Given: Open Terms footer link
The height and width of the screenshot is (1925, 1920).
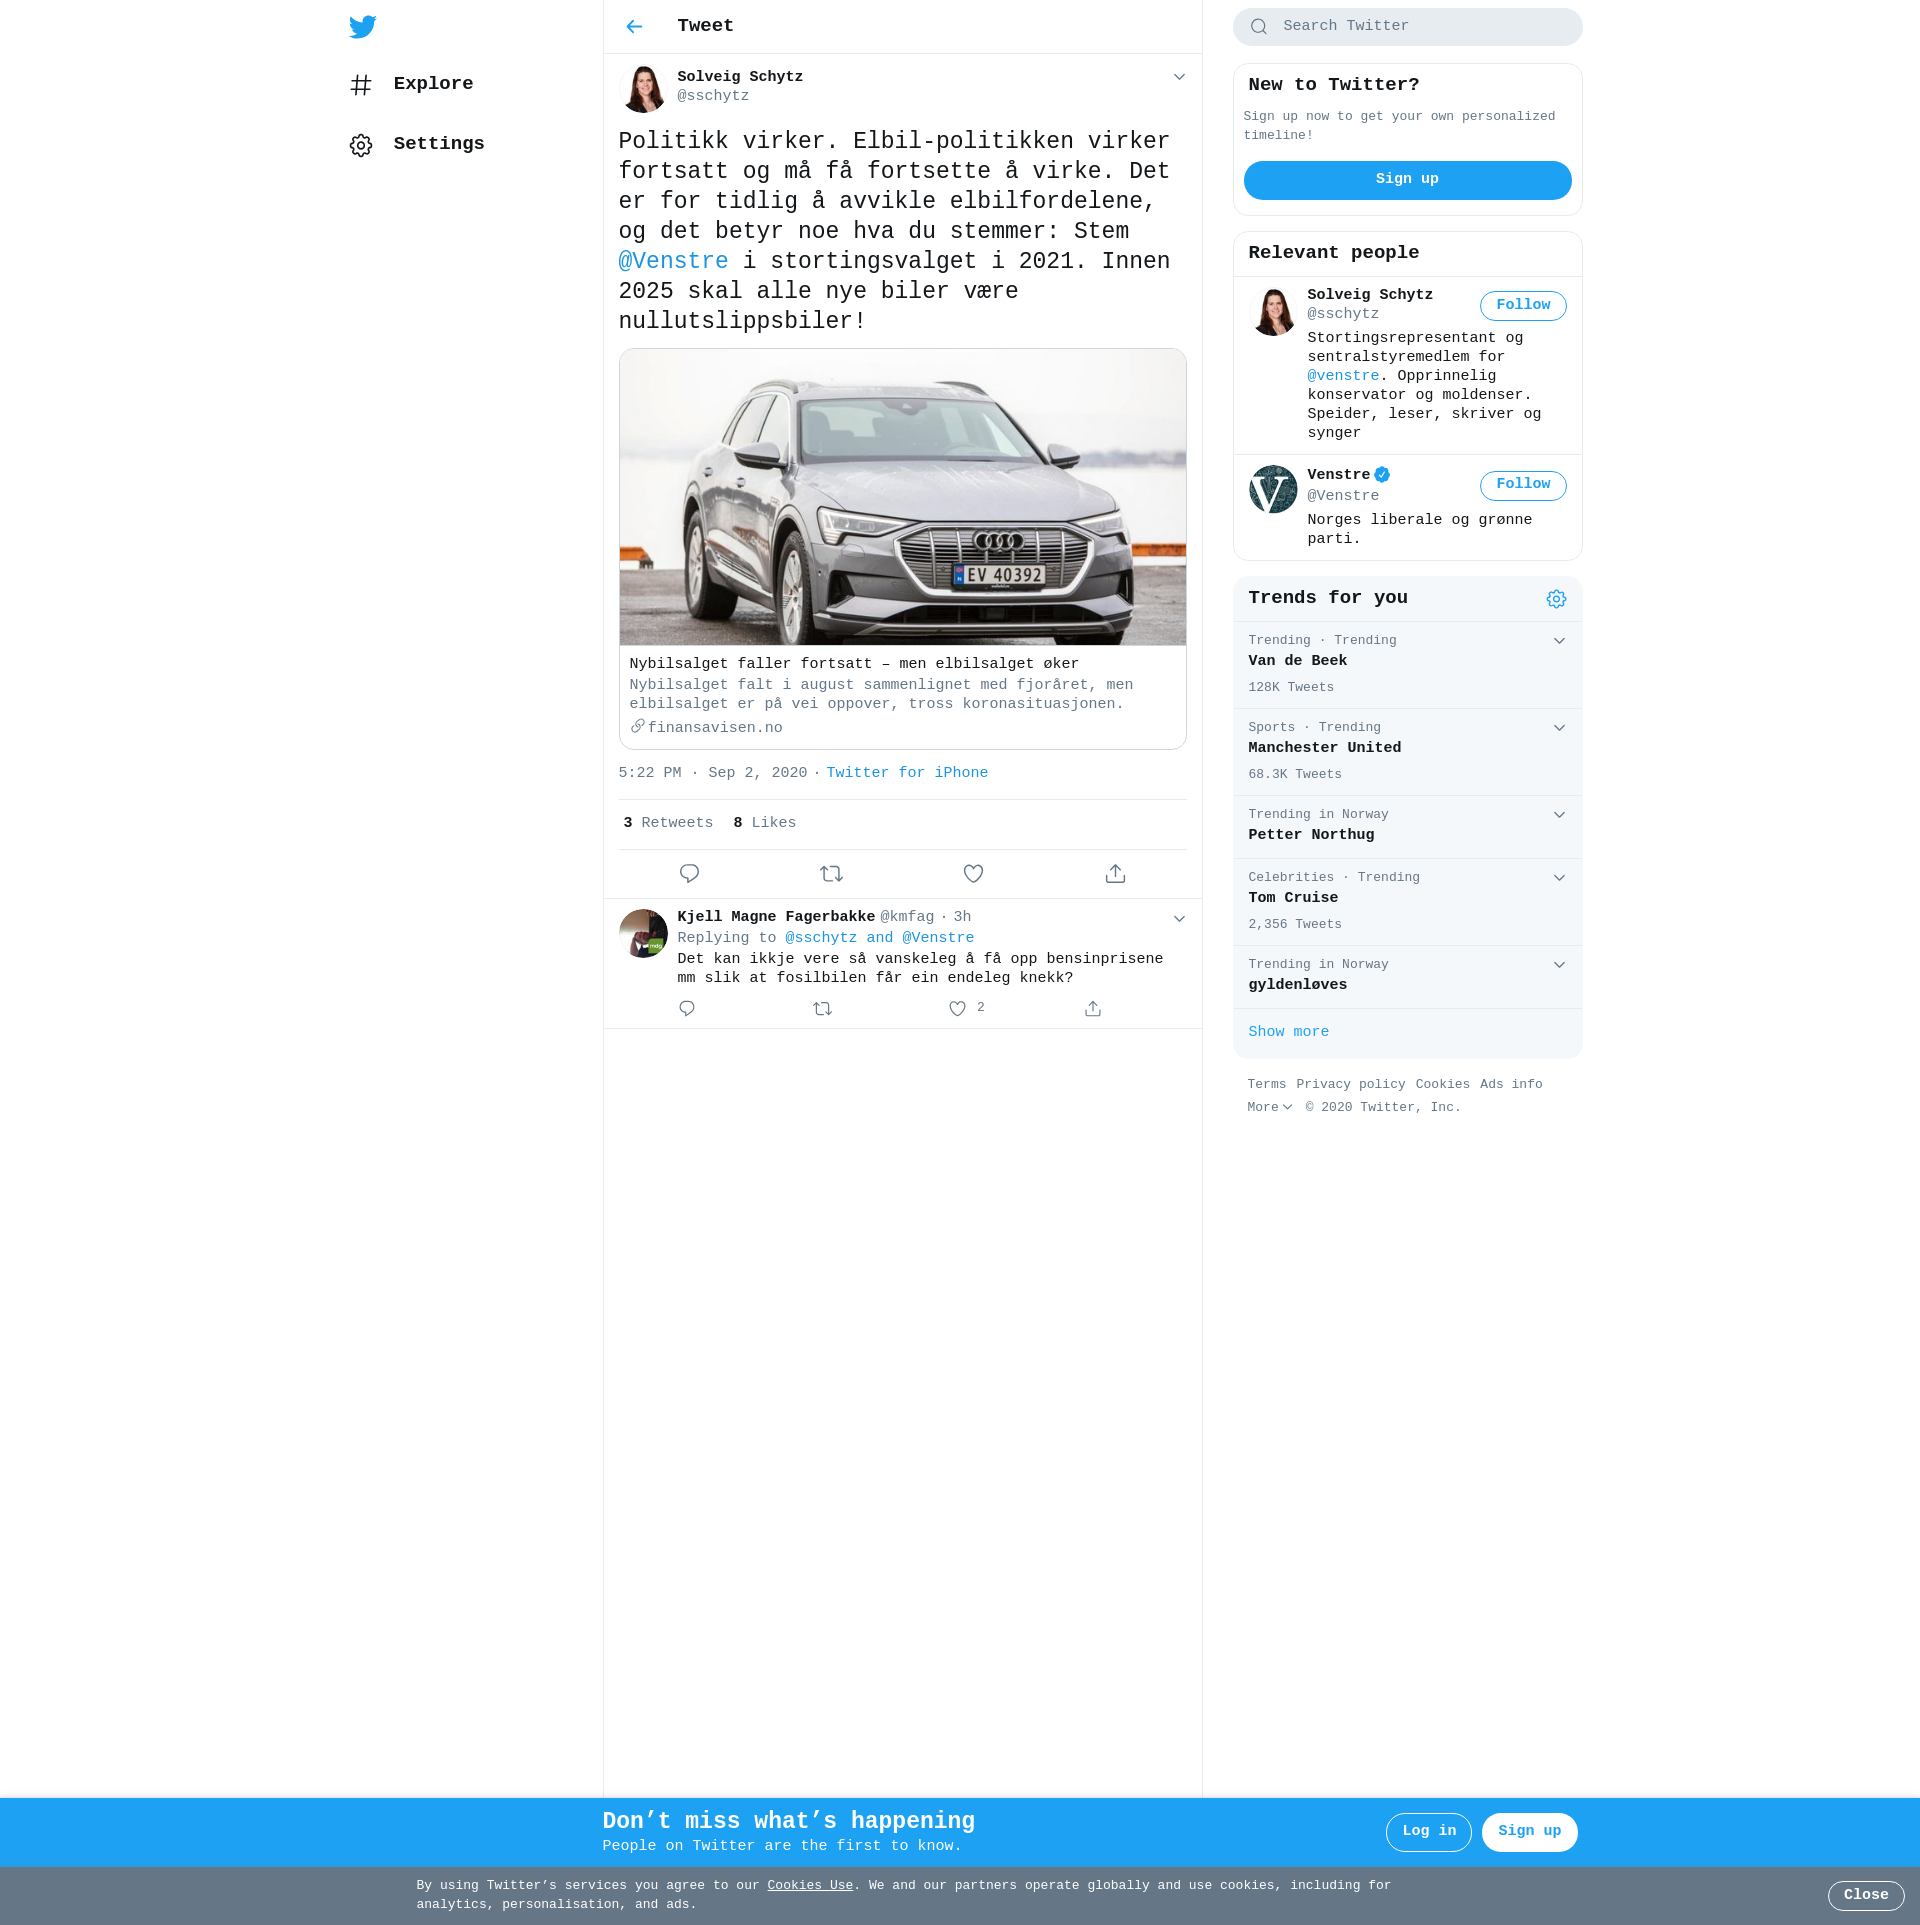Looking at the screenshot, I should 1266,1085.
